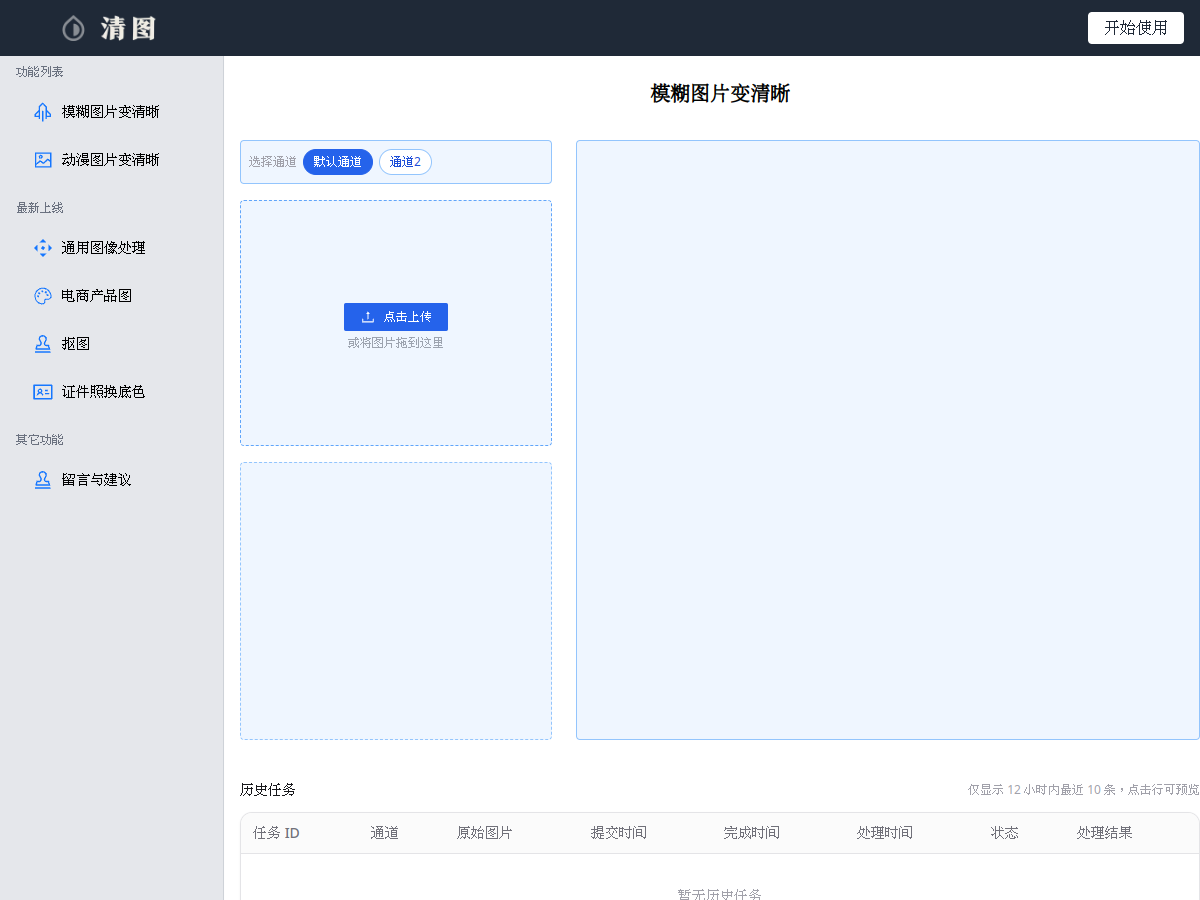Click the 清图 brand name text
Image resolution: width=1200 pixels, height=900 pixels.
[128, 28]
